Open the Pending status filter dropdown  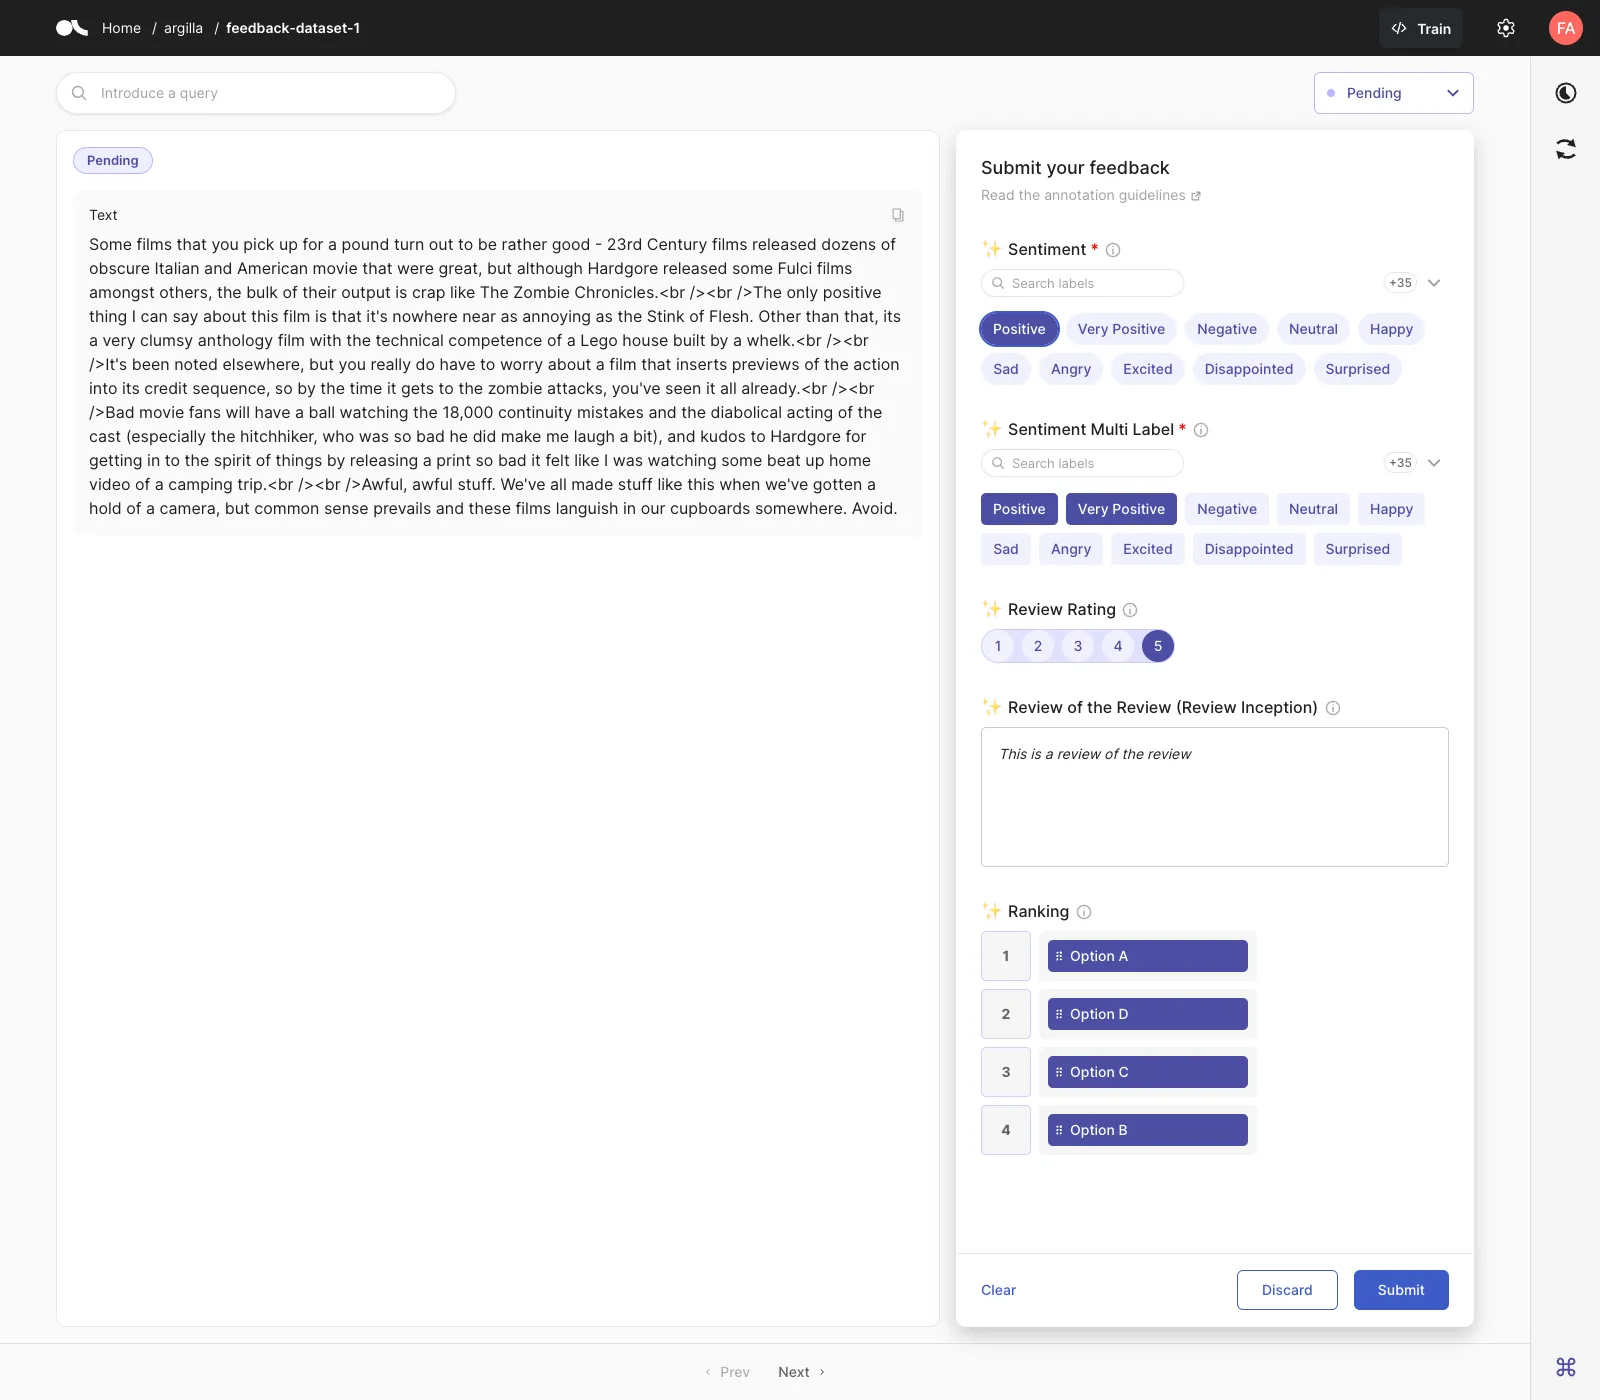[x=1394, y=93]
